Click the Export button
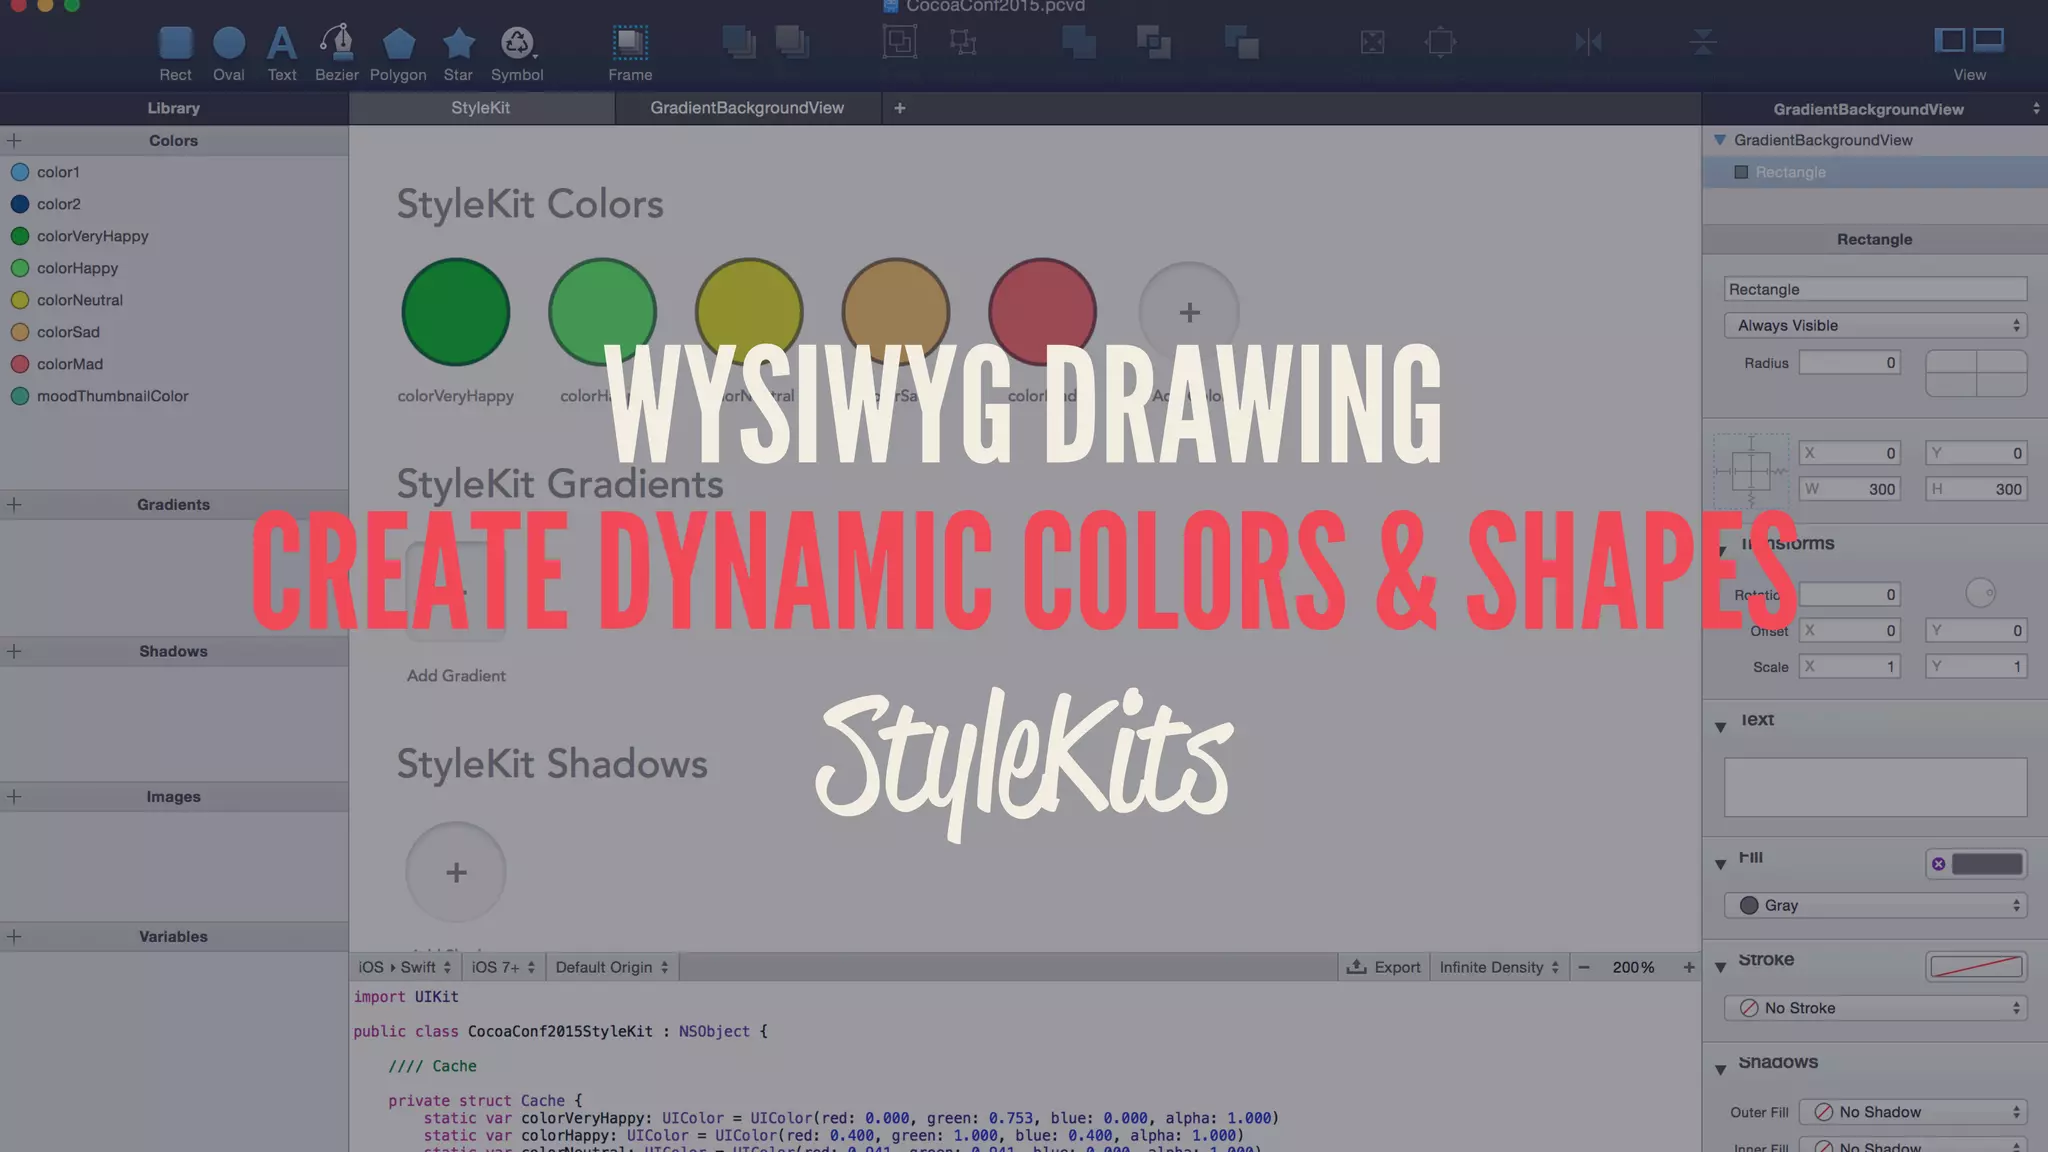 (x=1384, y=967)
